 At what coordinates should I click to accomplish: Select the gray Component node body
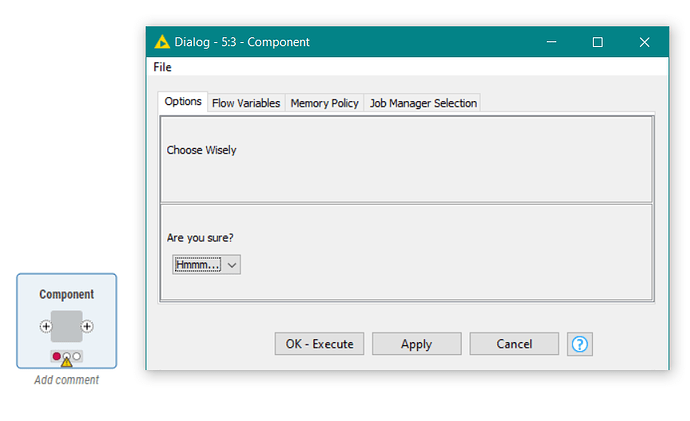point(67,326)
